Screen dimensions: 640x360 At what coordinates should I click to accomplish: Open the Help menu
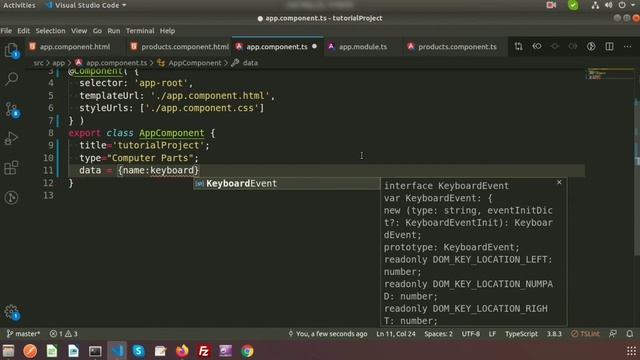point(167,31)
